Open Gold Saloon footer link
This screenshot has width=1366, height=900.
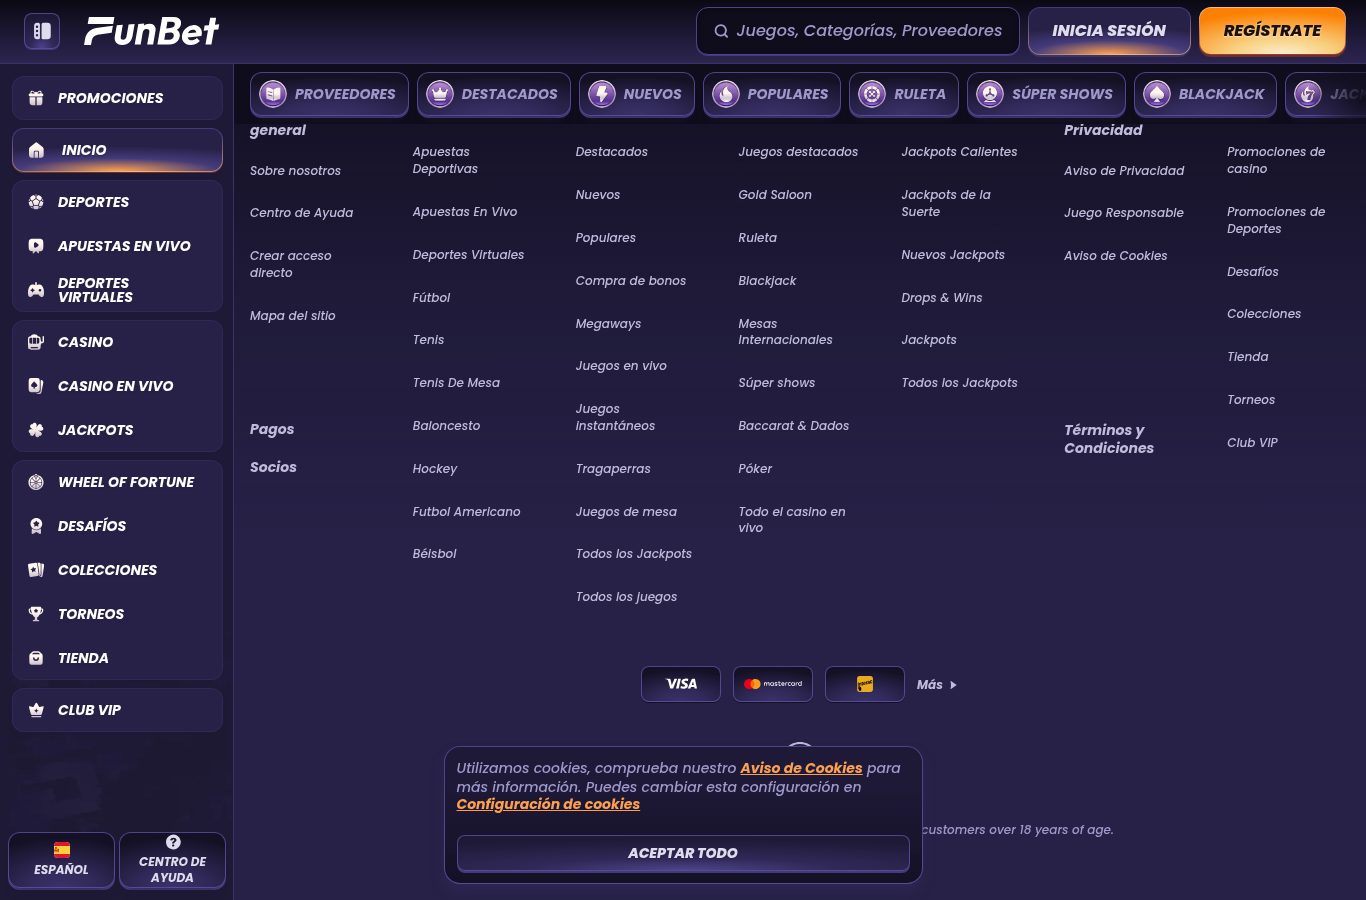[775, 195]
